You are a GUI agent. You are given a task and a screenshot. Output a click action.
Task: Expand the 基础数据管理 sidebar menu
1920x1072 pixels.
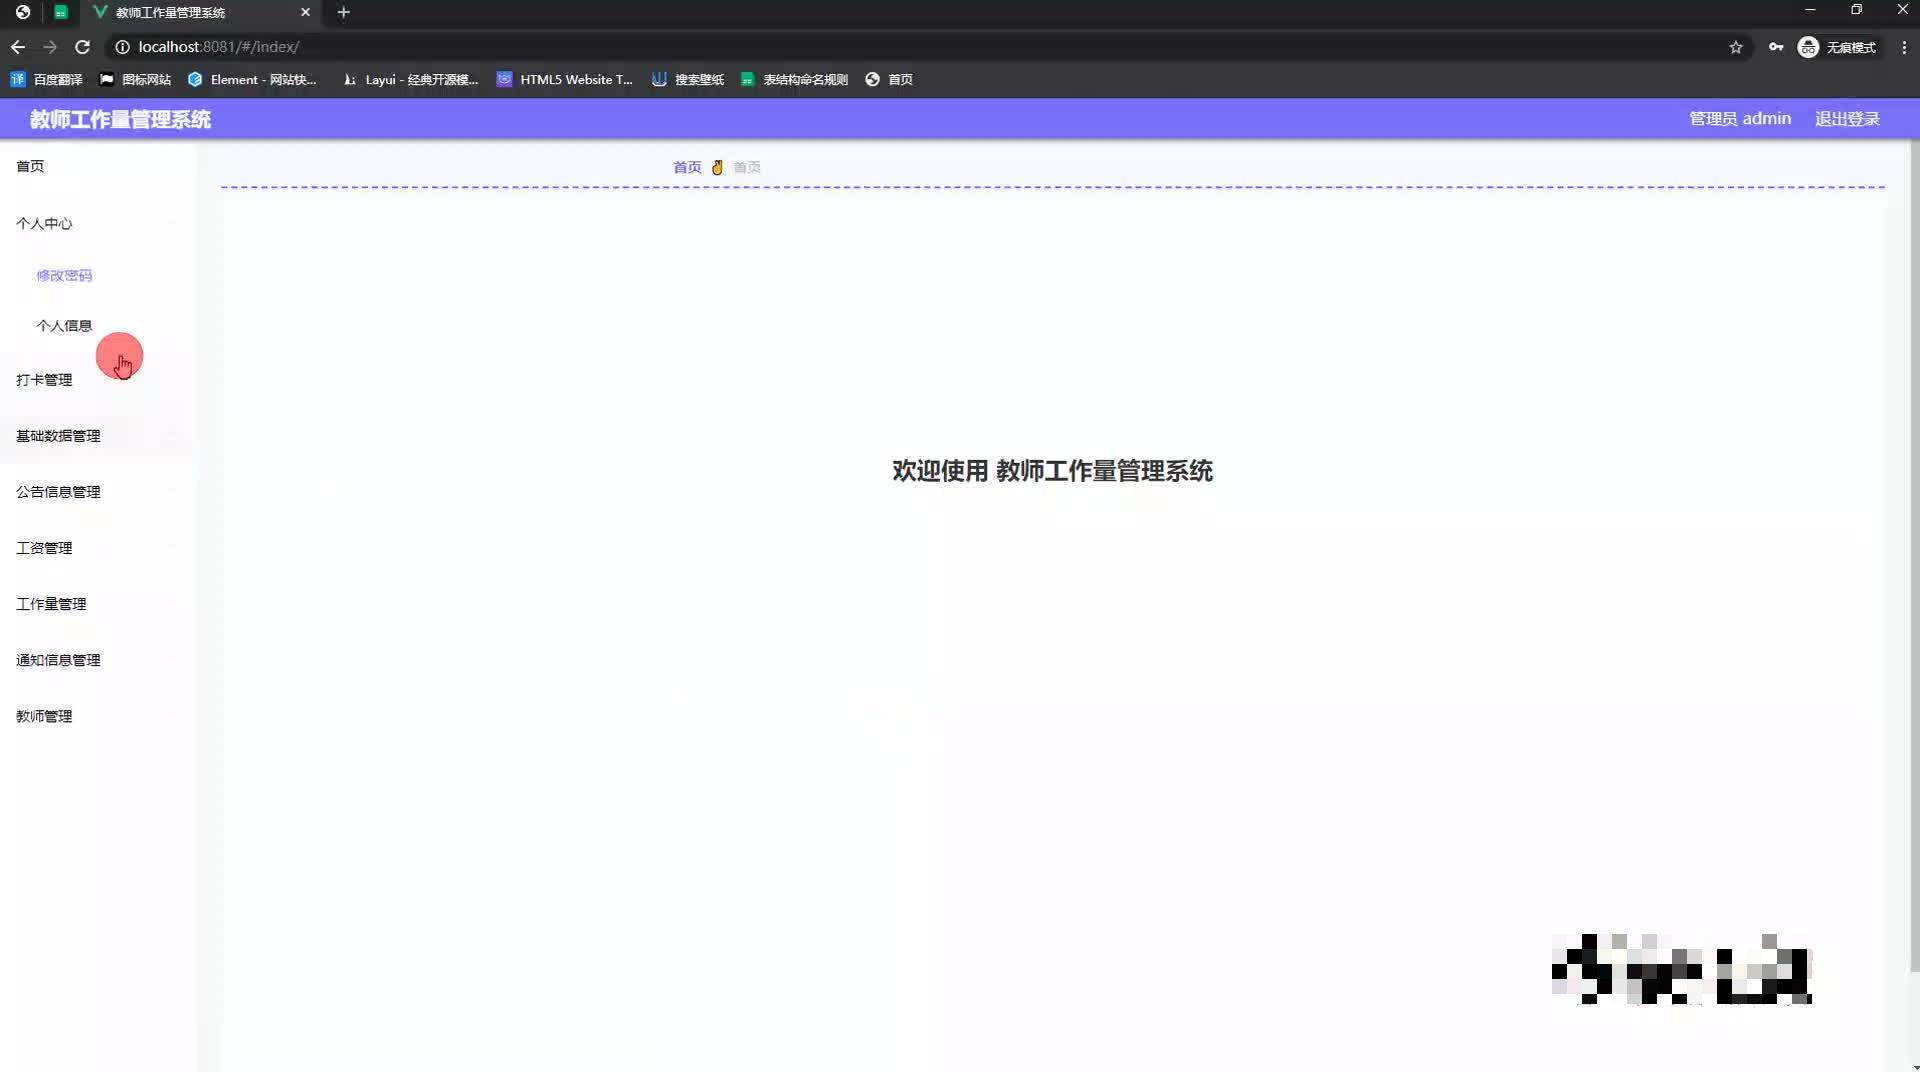coord(98,435)
